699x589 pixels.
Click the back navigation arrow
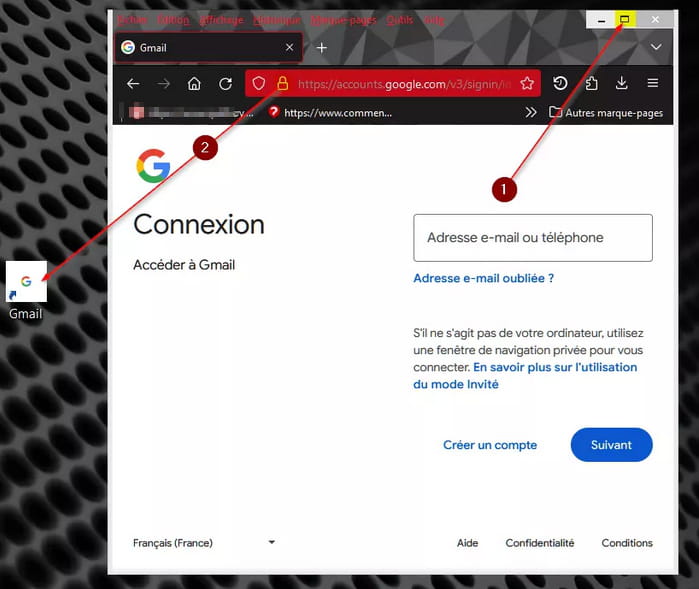133,83
